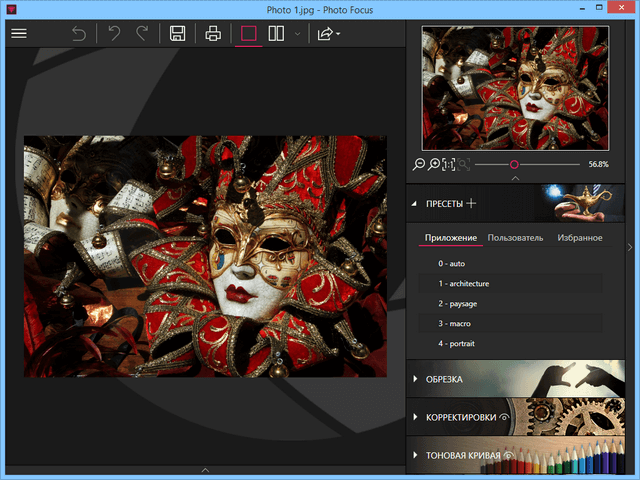Collapse the Пресеты section

coord(415,204)
